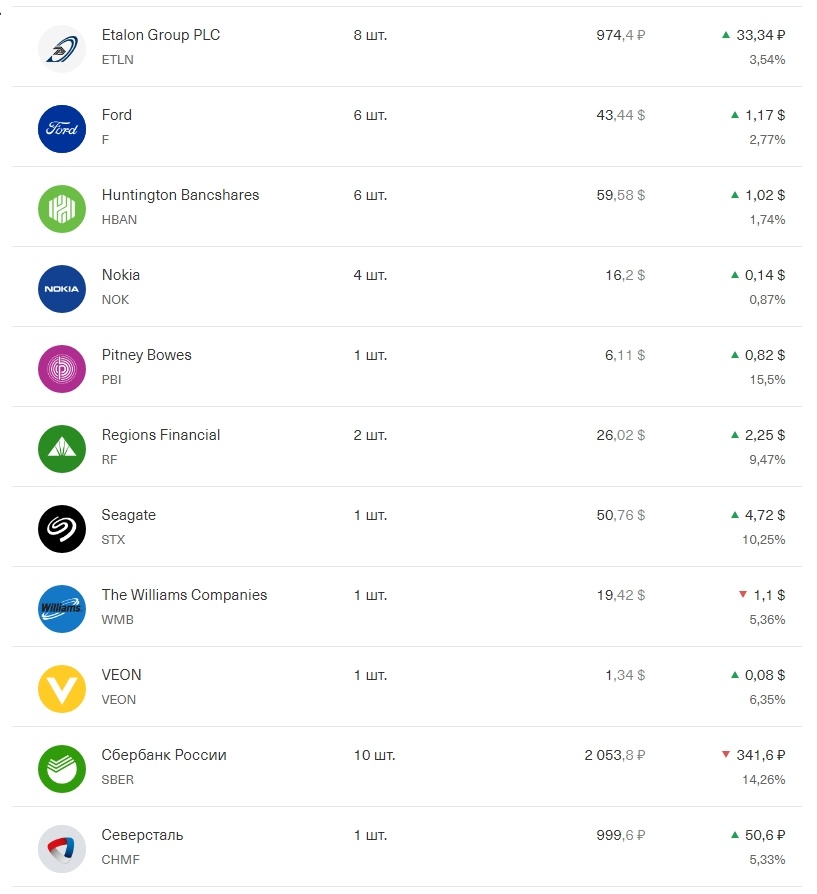Open the Северсталь stock name
This screenshot has width=817, height=894.
(x=143, y=835)
